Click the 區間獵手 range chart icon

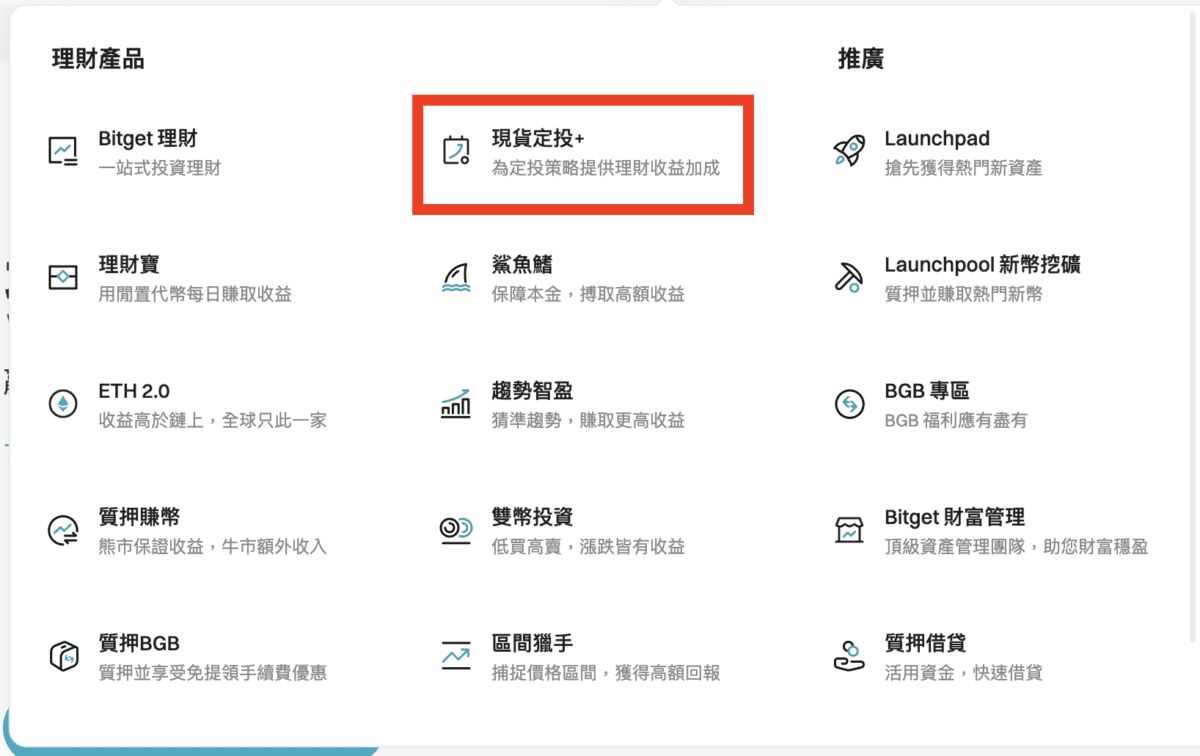455,655
